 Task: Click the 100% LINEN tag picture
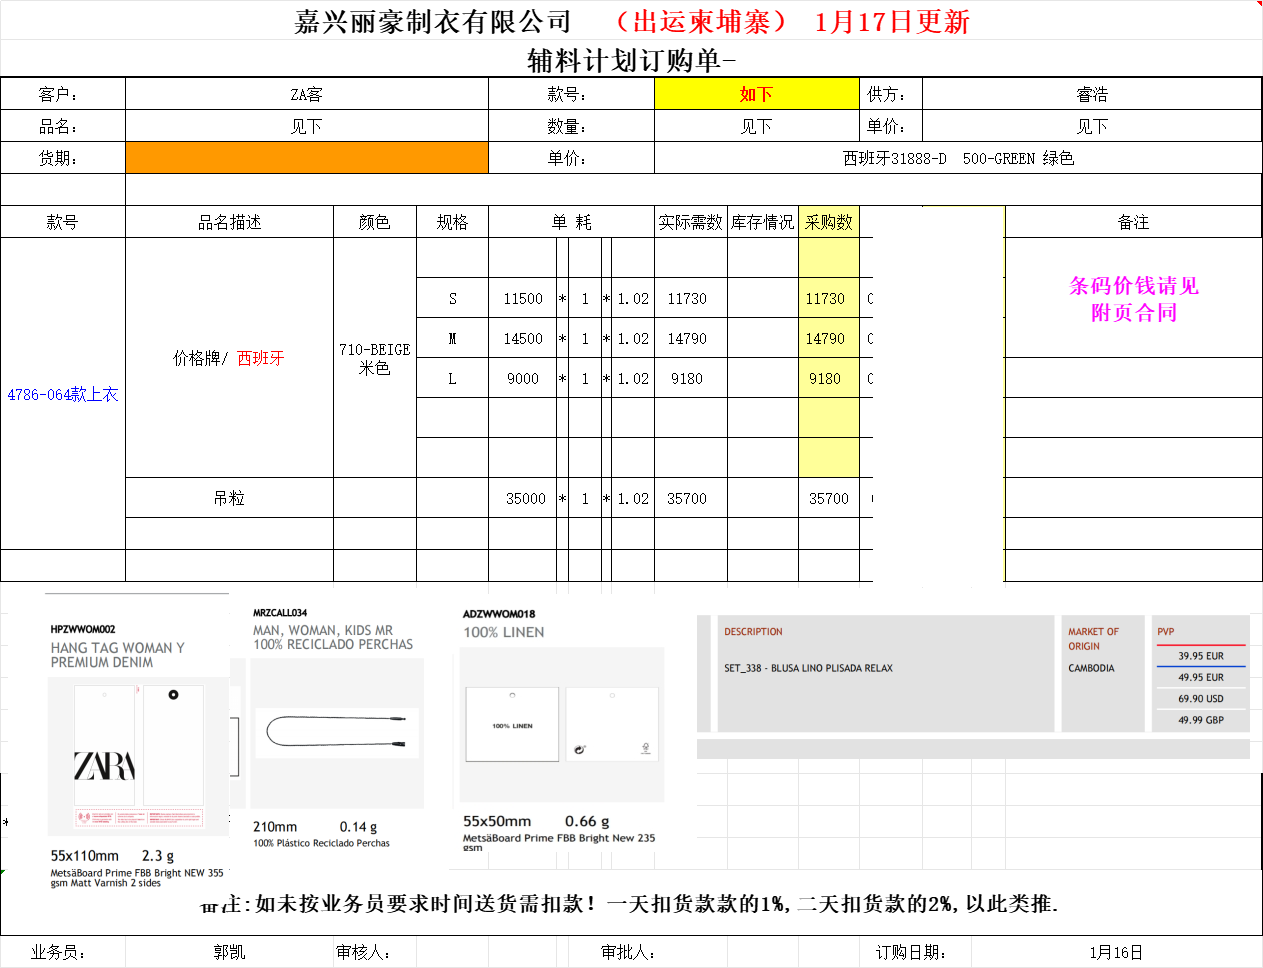[561, 726]
